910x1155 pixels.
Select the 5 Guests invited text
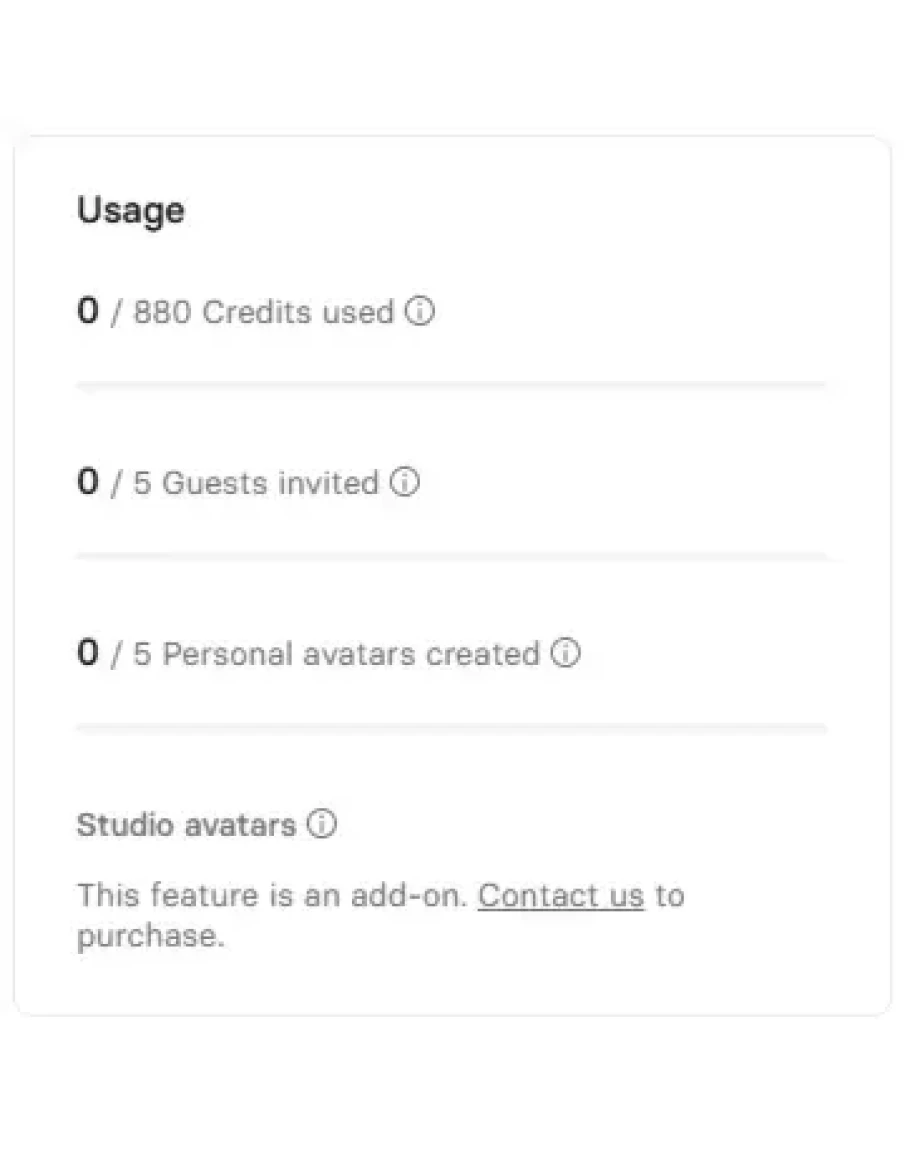[255, 483]
